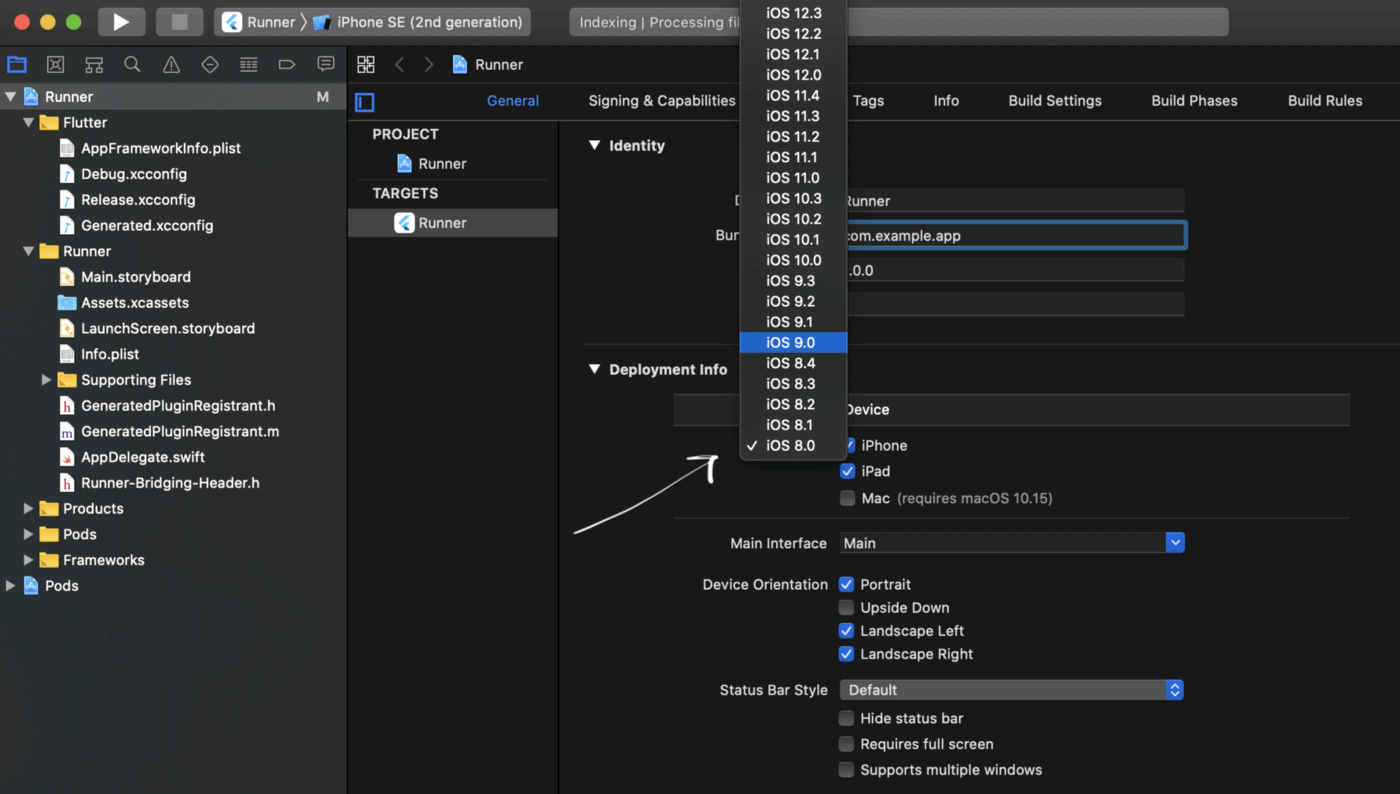Expand the Frameworks group
Image resolution: width=1400 pixels, height=794 pixels.
tap(29, 560)
